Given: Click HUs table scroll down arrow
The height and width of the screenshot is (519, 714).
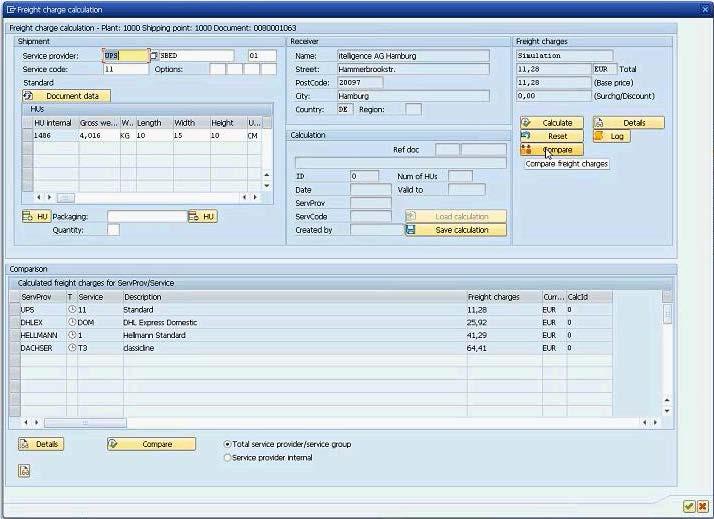Looking at the screenshot, I should coord(267,186).
